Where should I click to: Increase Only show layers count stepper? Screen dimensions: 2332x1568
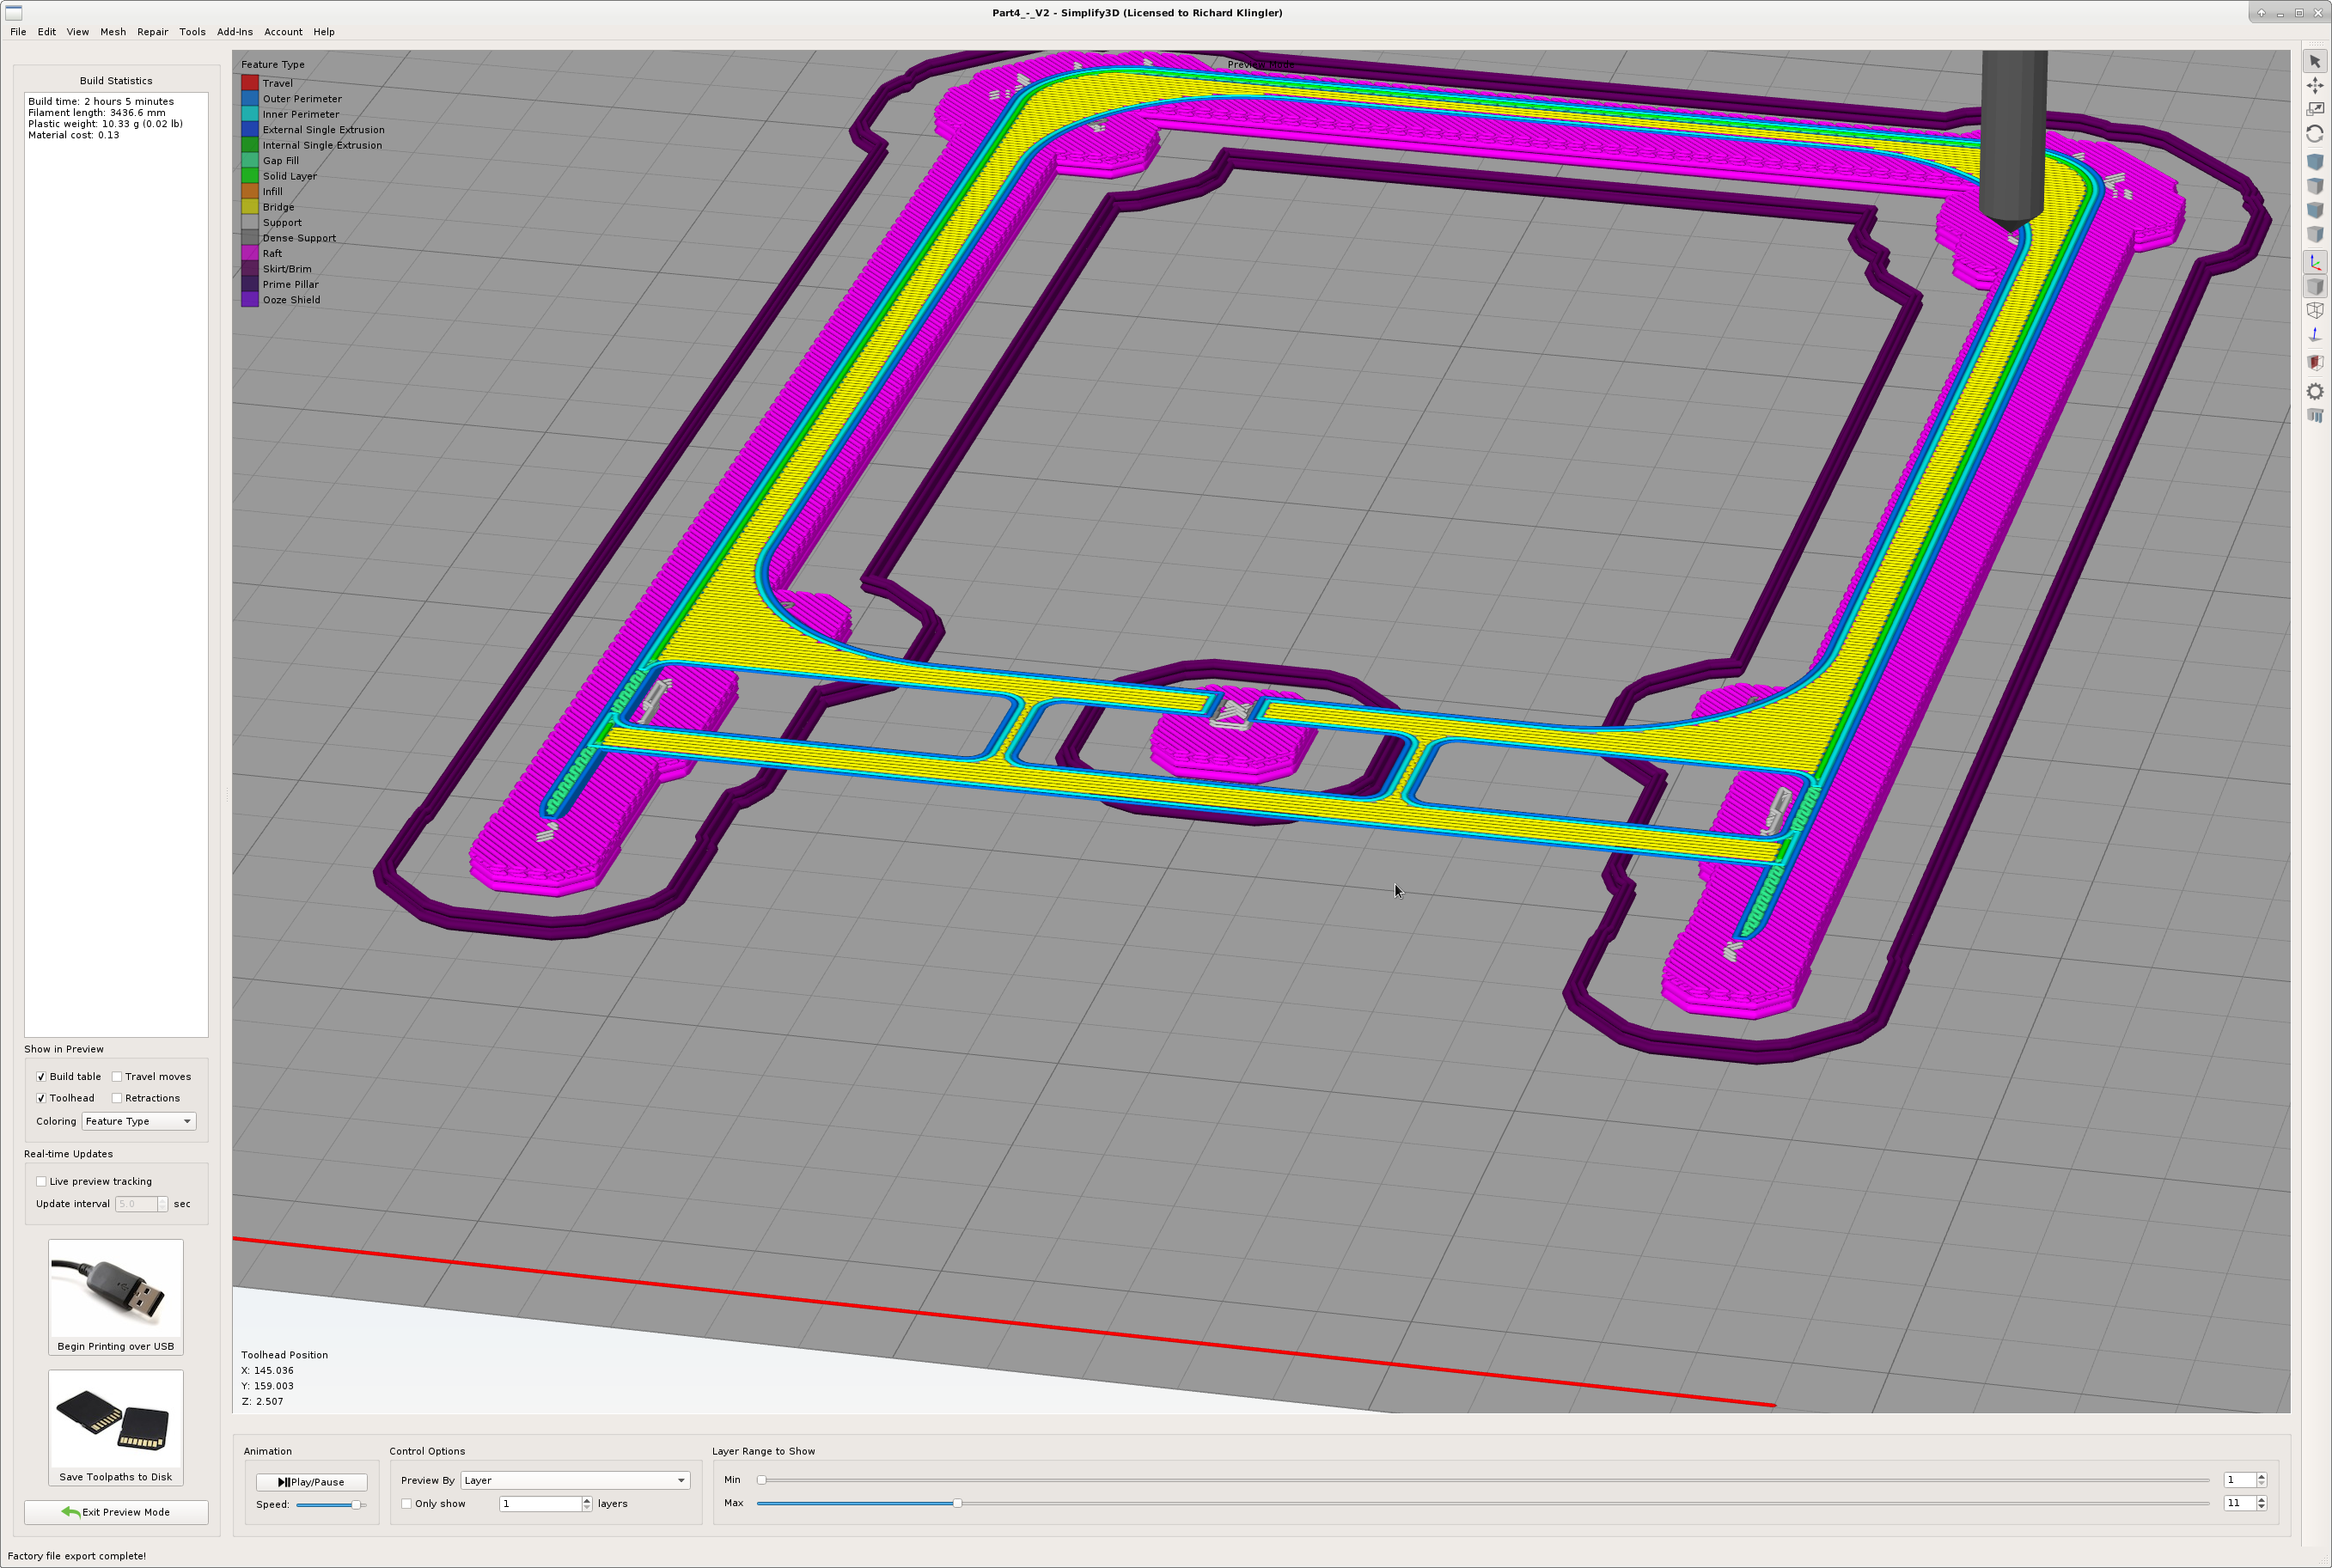[x=587, y=1500]
